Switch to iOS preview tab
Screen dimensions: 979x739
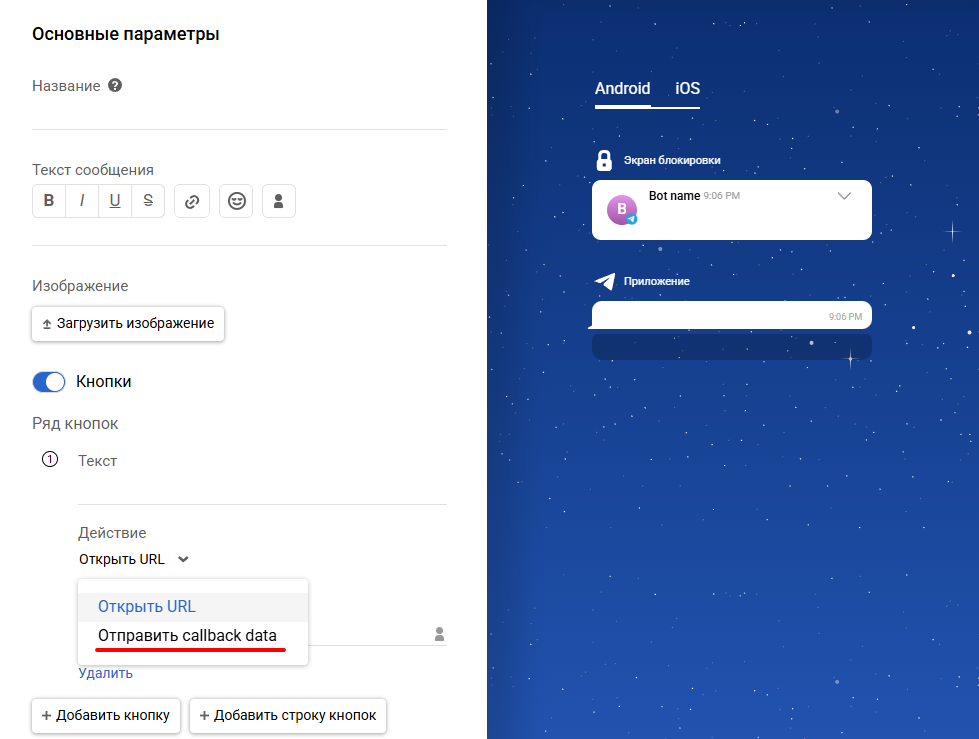[x=687, y=89]
